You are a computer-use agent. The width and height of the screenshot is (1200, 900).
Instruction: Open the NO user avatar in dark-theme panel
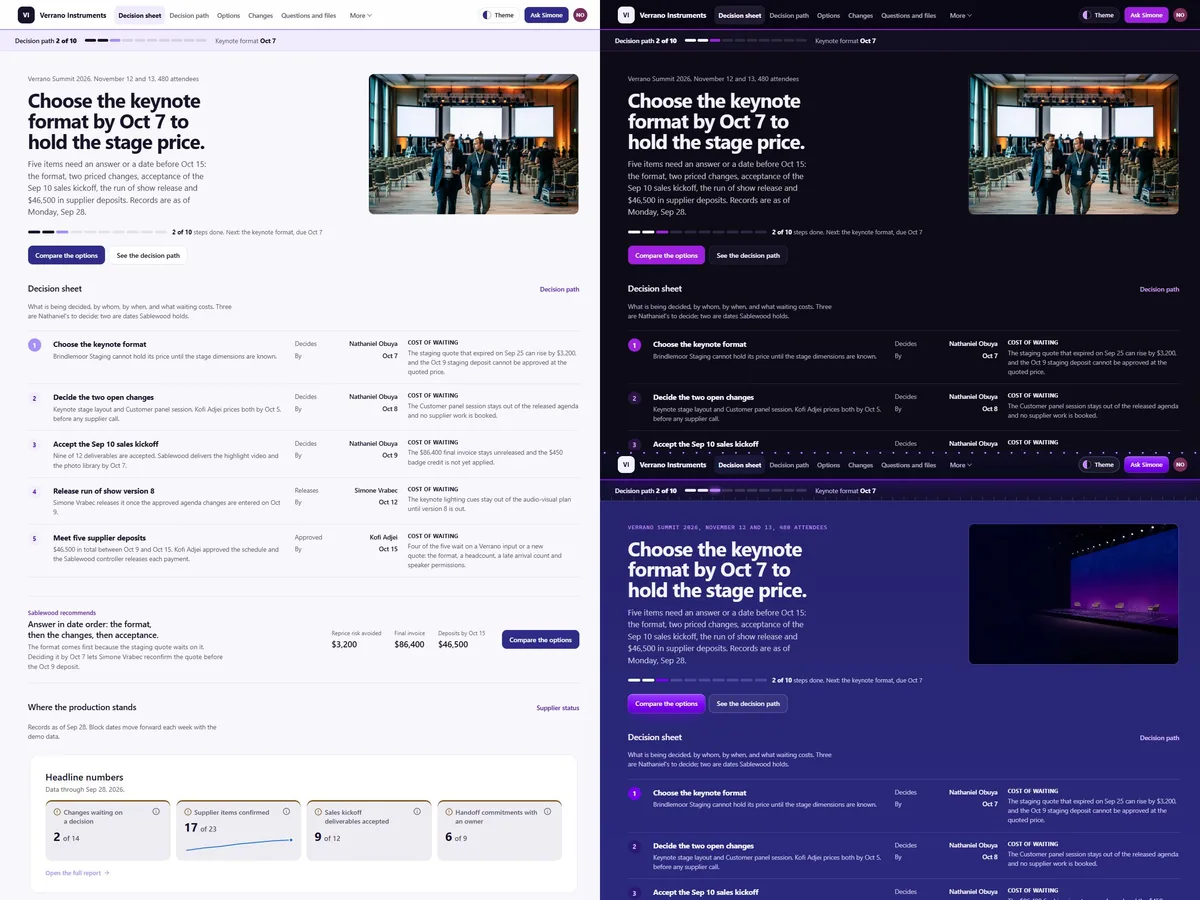click(1180, 15)
